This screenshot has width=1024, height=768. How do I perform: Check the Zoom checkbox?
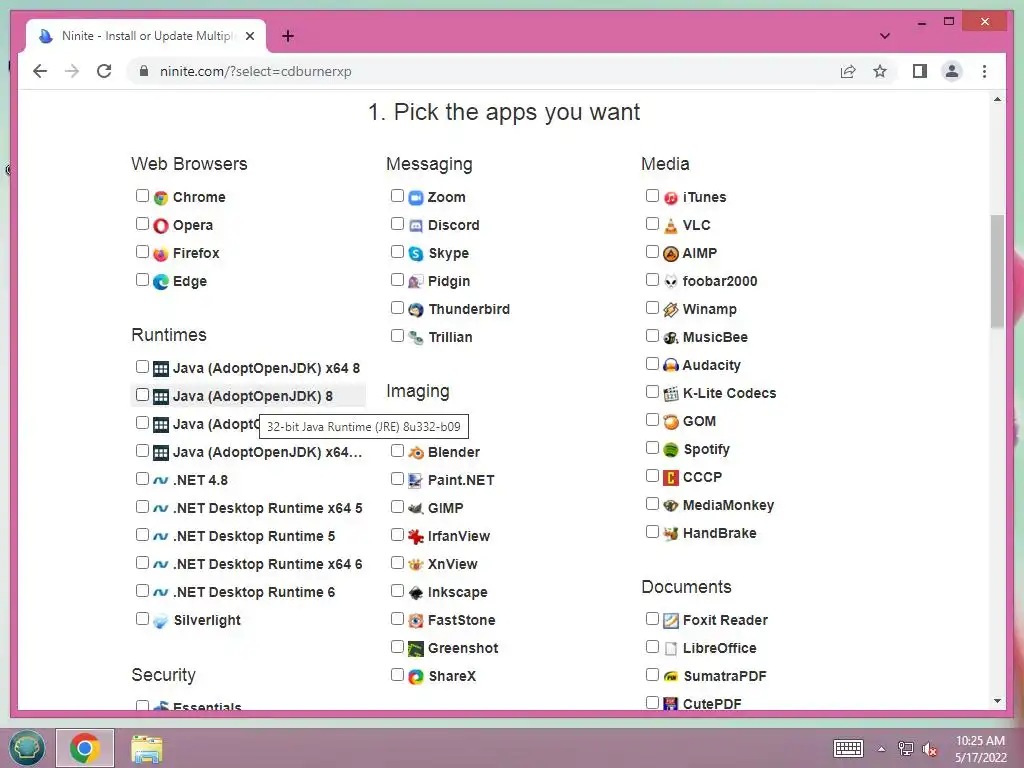pos(397,195)
